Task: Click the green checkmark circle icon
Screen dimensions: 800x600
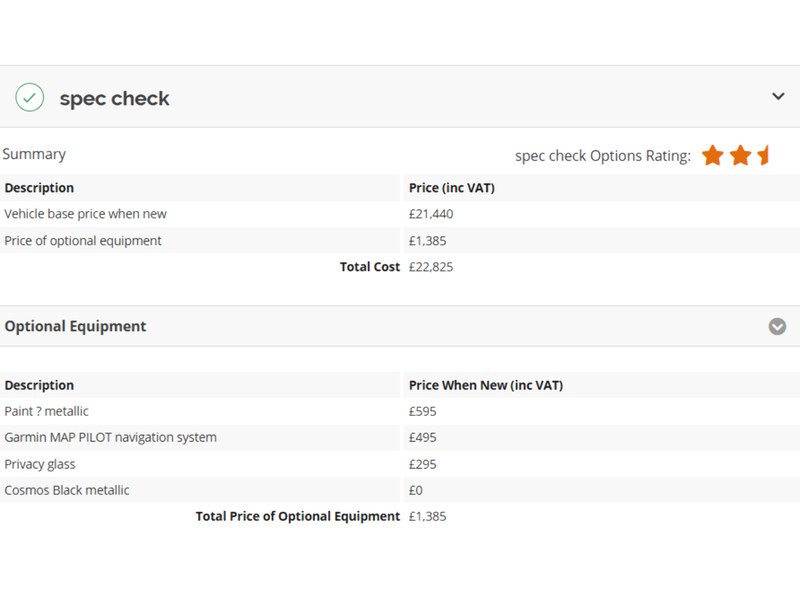Action: coord(30,97)
